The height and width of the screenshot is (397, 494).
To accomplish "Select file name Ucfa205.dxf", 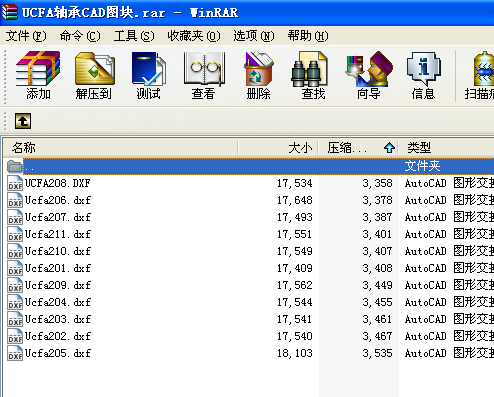I will (58, 353).
